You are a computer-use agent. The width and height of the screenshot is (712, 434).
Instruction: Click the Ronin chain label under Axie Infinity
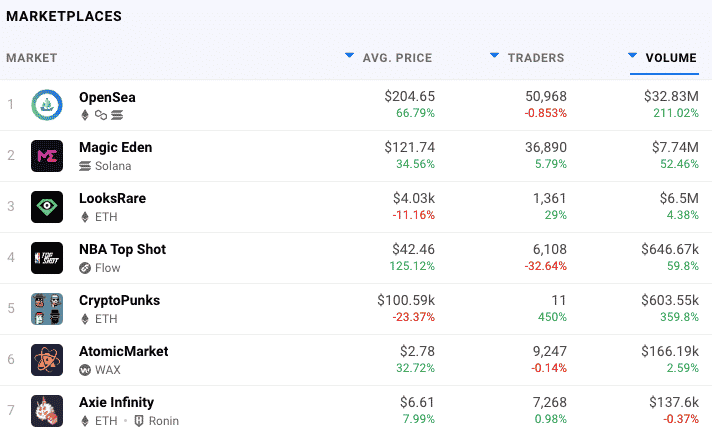coord(163,421)
